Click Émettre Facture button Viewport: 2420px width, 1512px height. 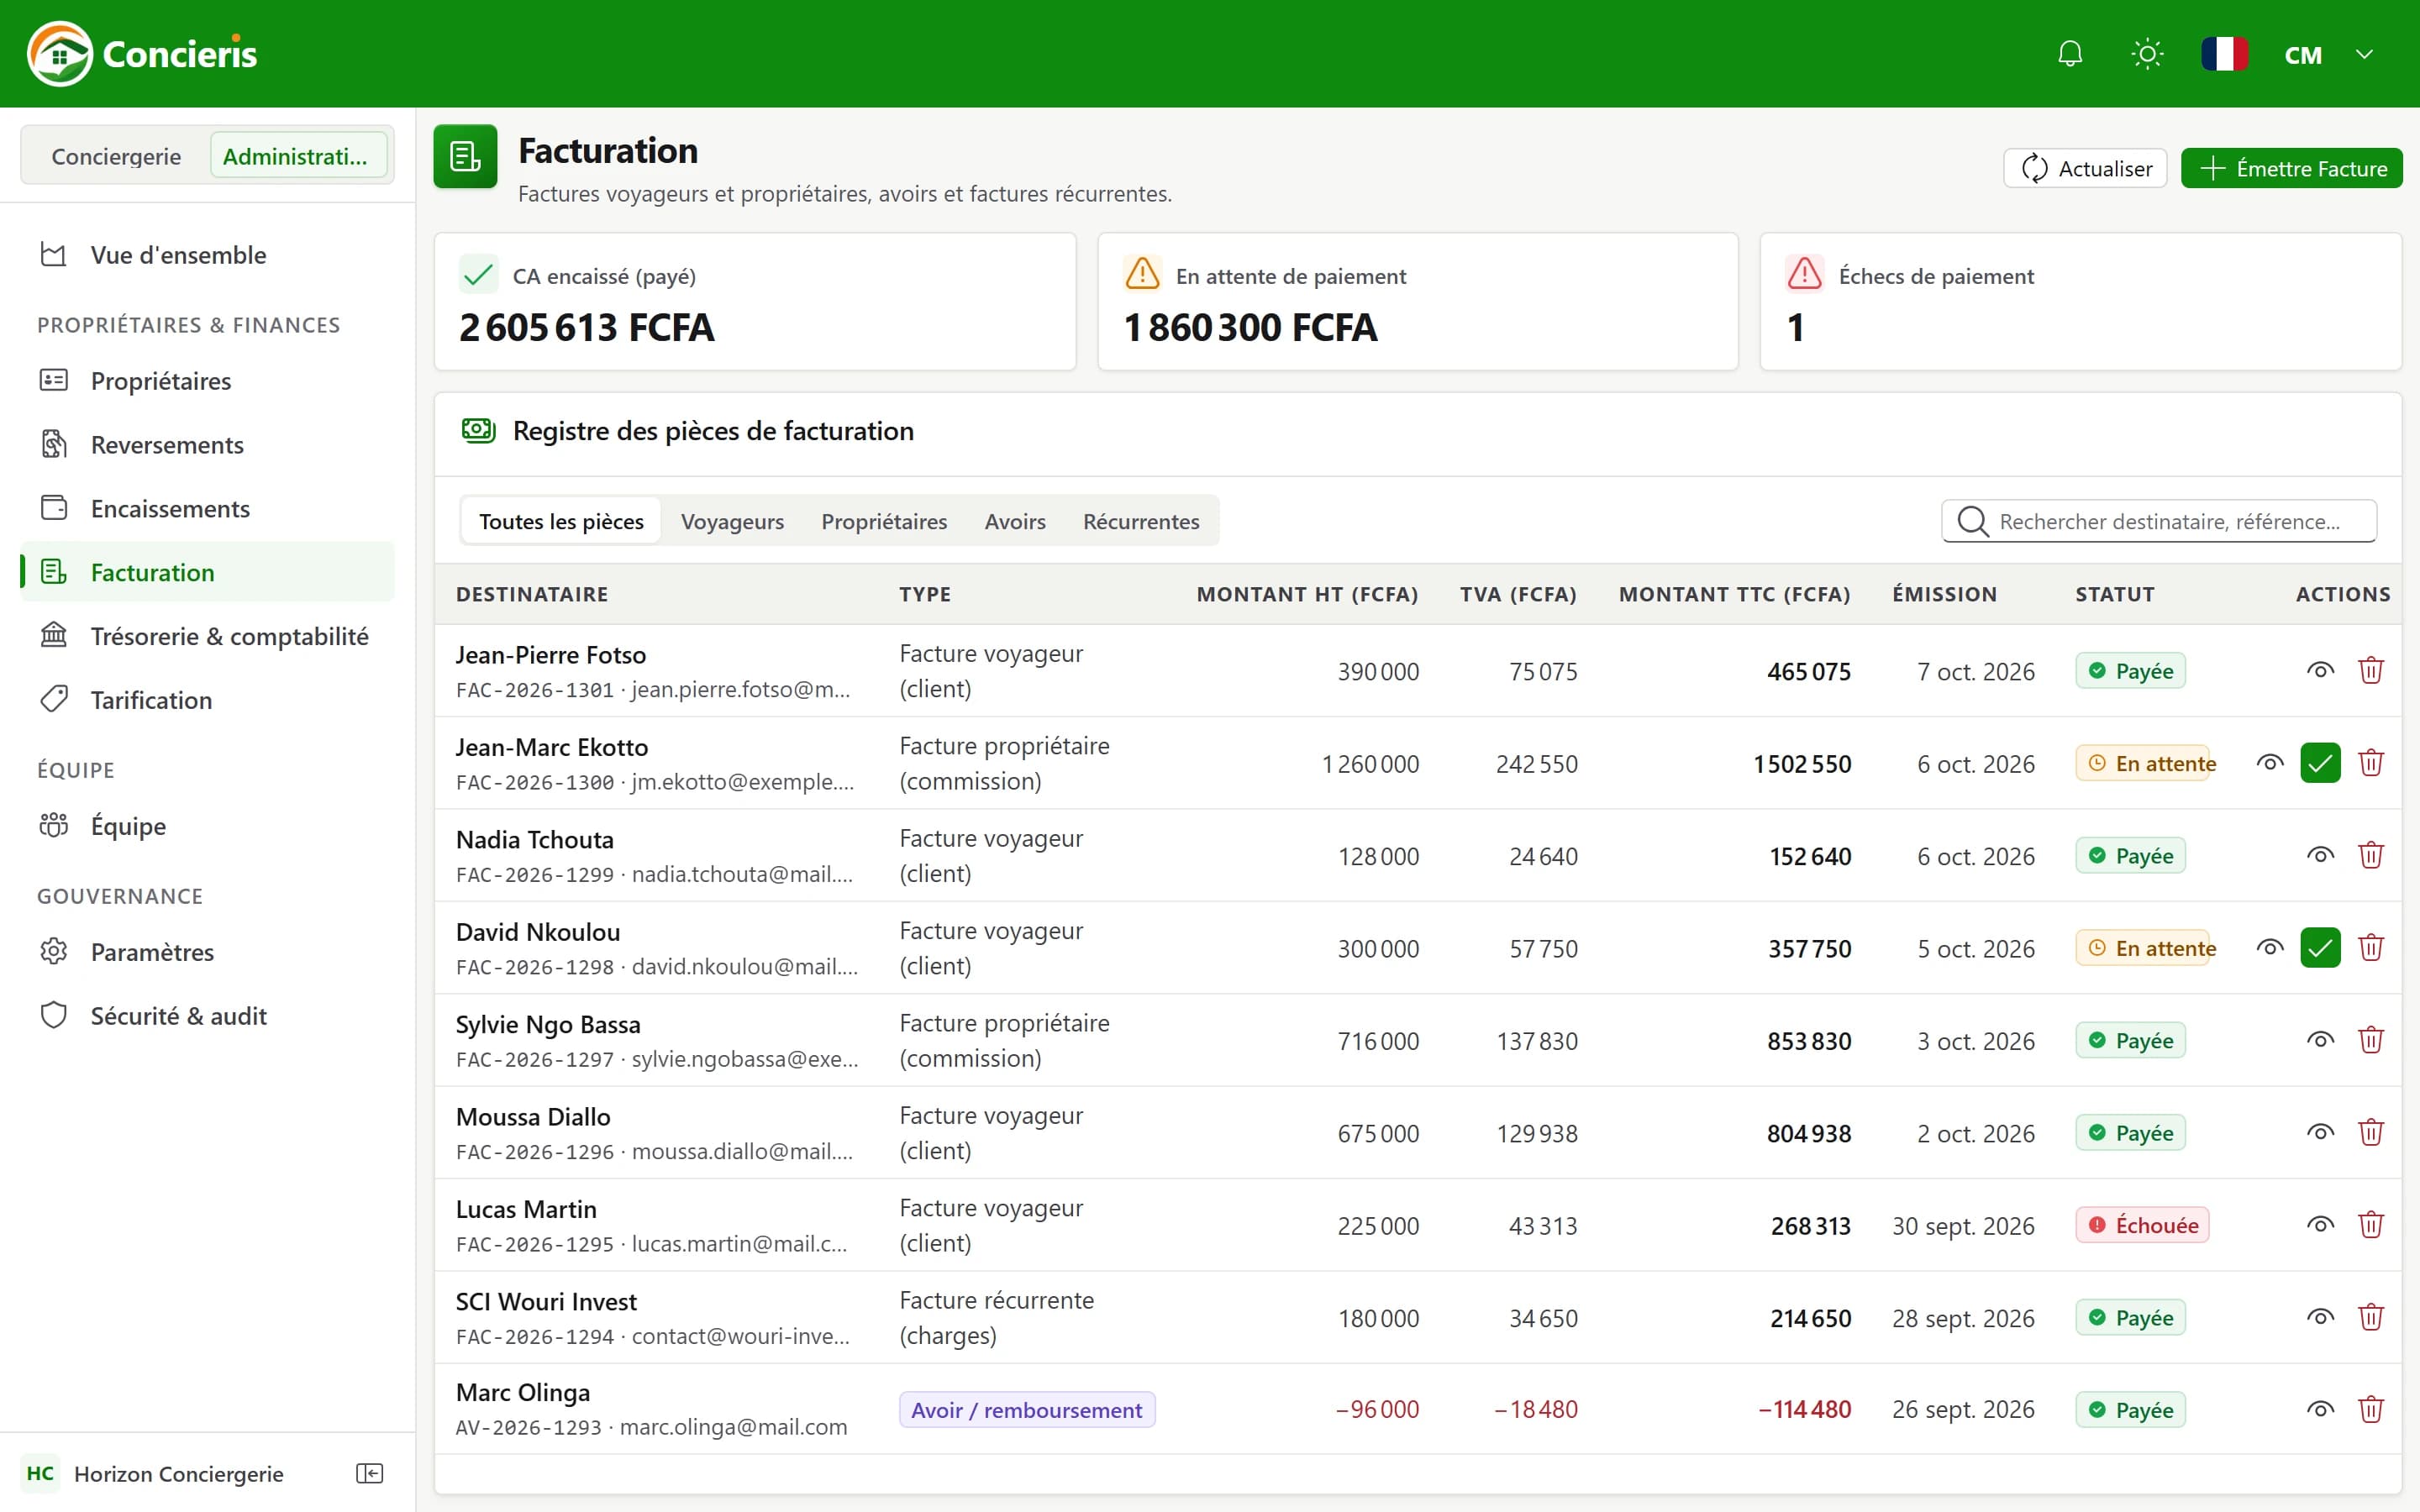[2291, 168]
